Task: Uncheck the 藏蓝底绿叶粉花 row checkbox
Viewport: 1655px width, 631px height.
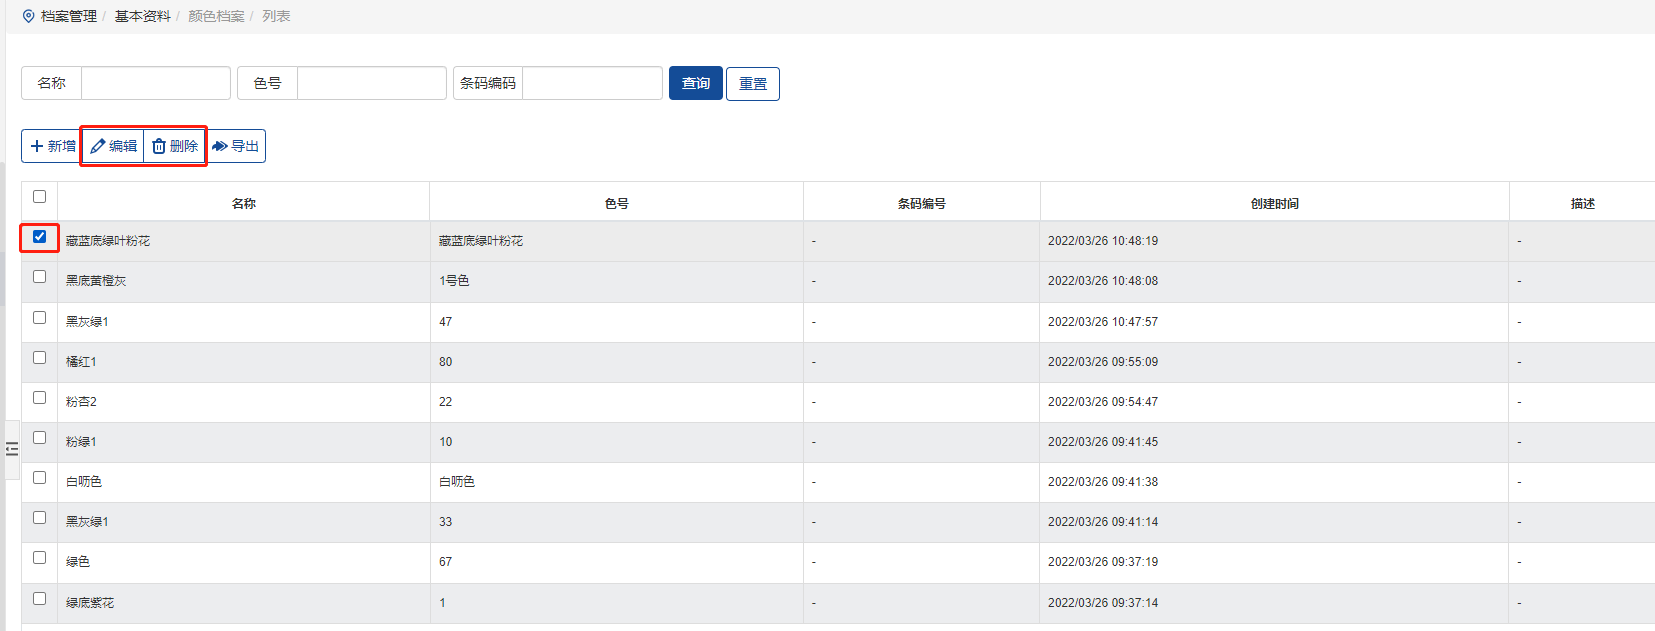Action: (40, 237)
